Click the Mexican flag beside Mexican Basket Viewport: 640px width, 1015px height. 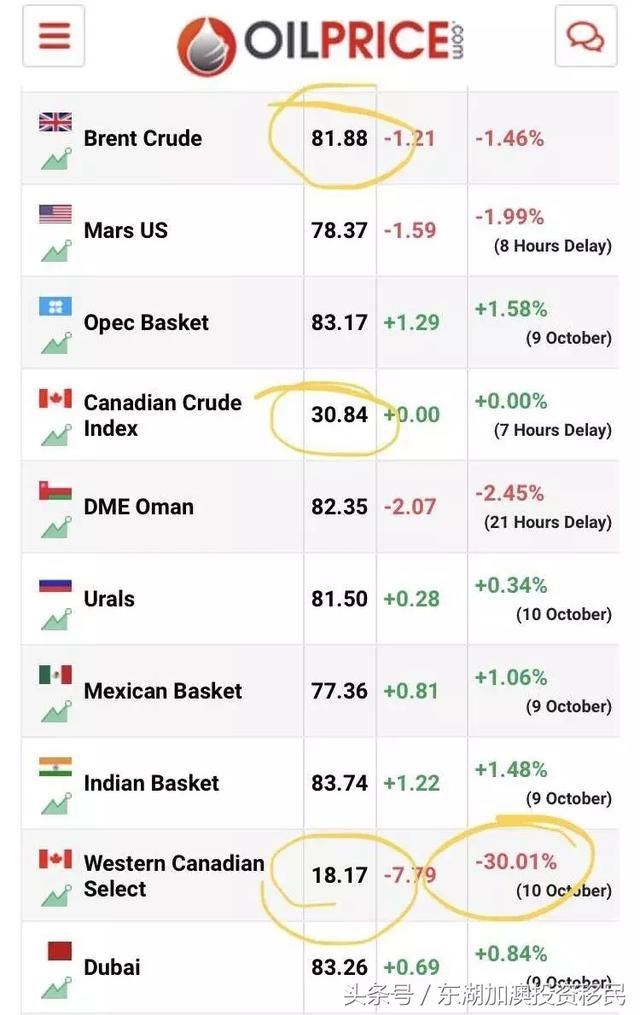tap(55, 674)
